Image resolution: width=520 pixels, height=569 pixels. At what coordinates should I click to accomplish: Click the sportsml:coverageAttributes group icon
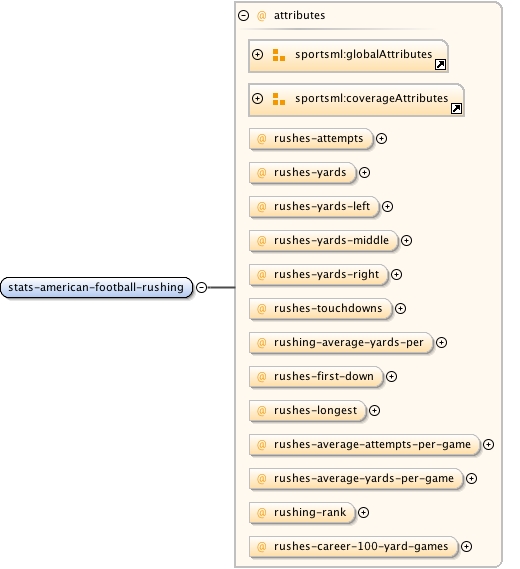coord(279,99)
